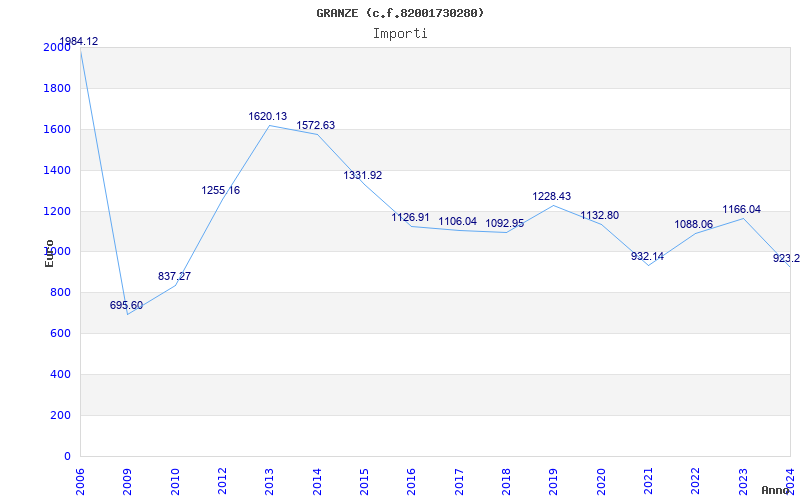Click the 800 y-axis tick label

click(63, 293)
